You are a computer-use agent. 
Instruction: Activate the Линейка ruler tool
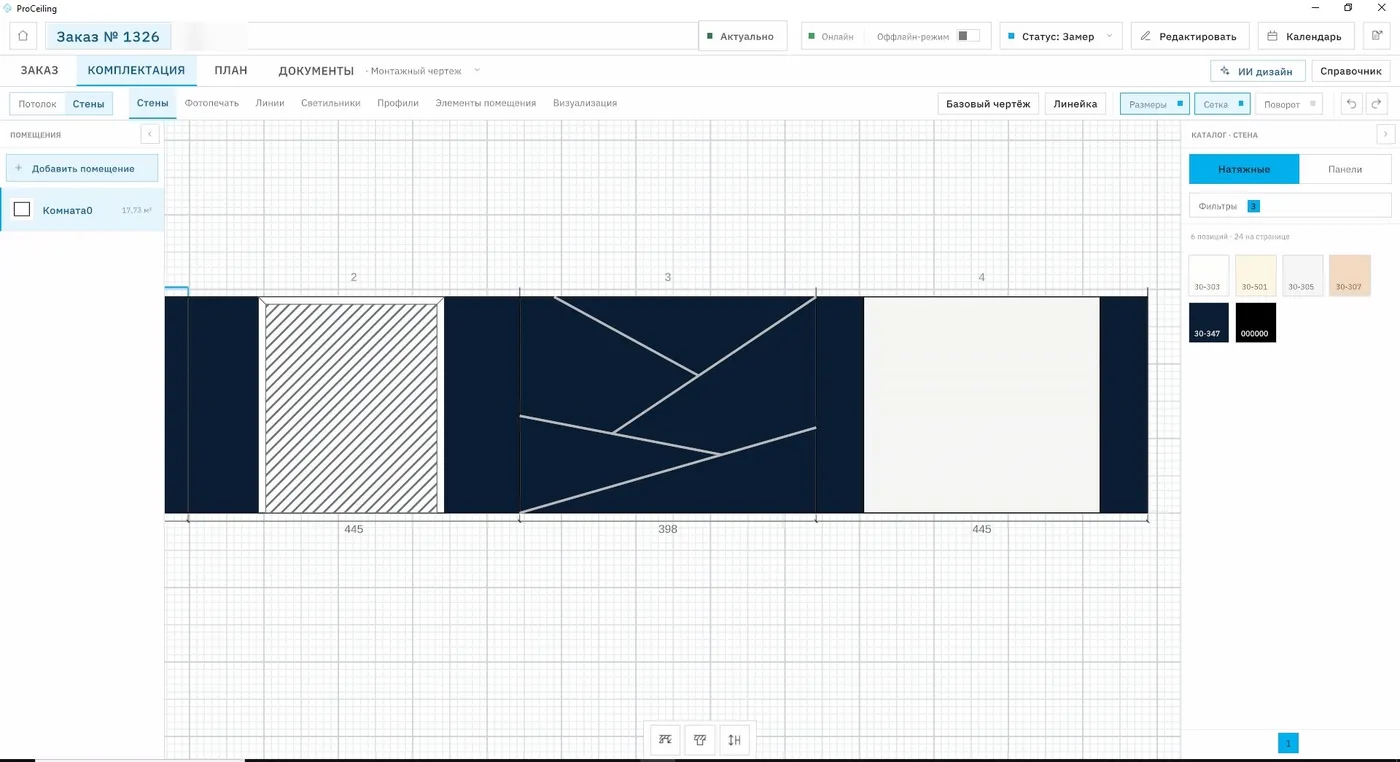point(1075,104)
